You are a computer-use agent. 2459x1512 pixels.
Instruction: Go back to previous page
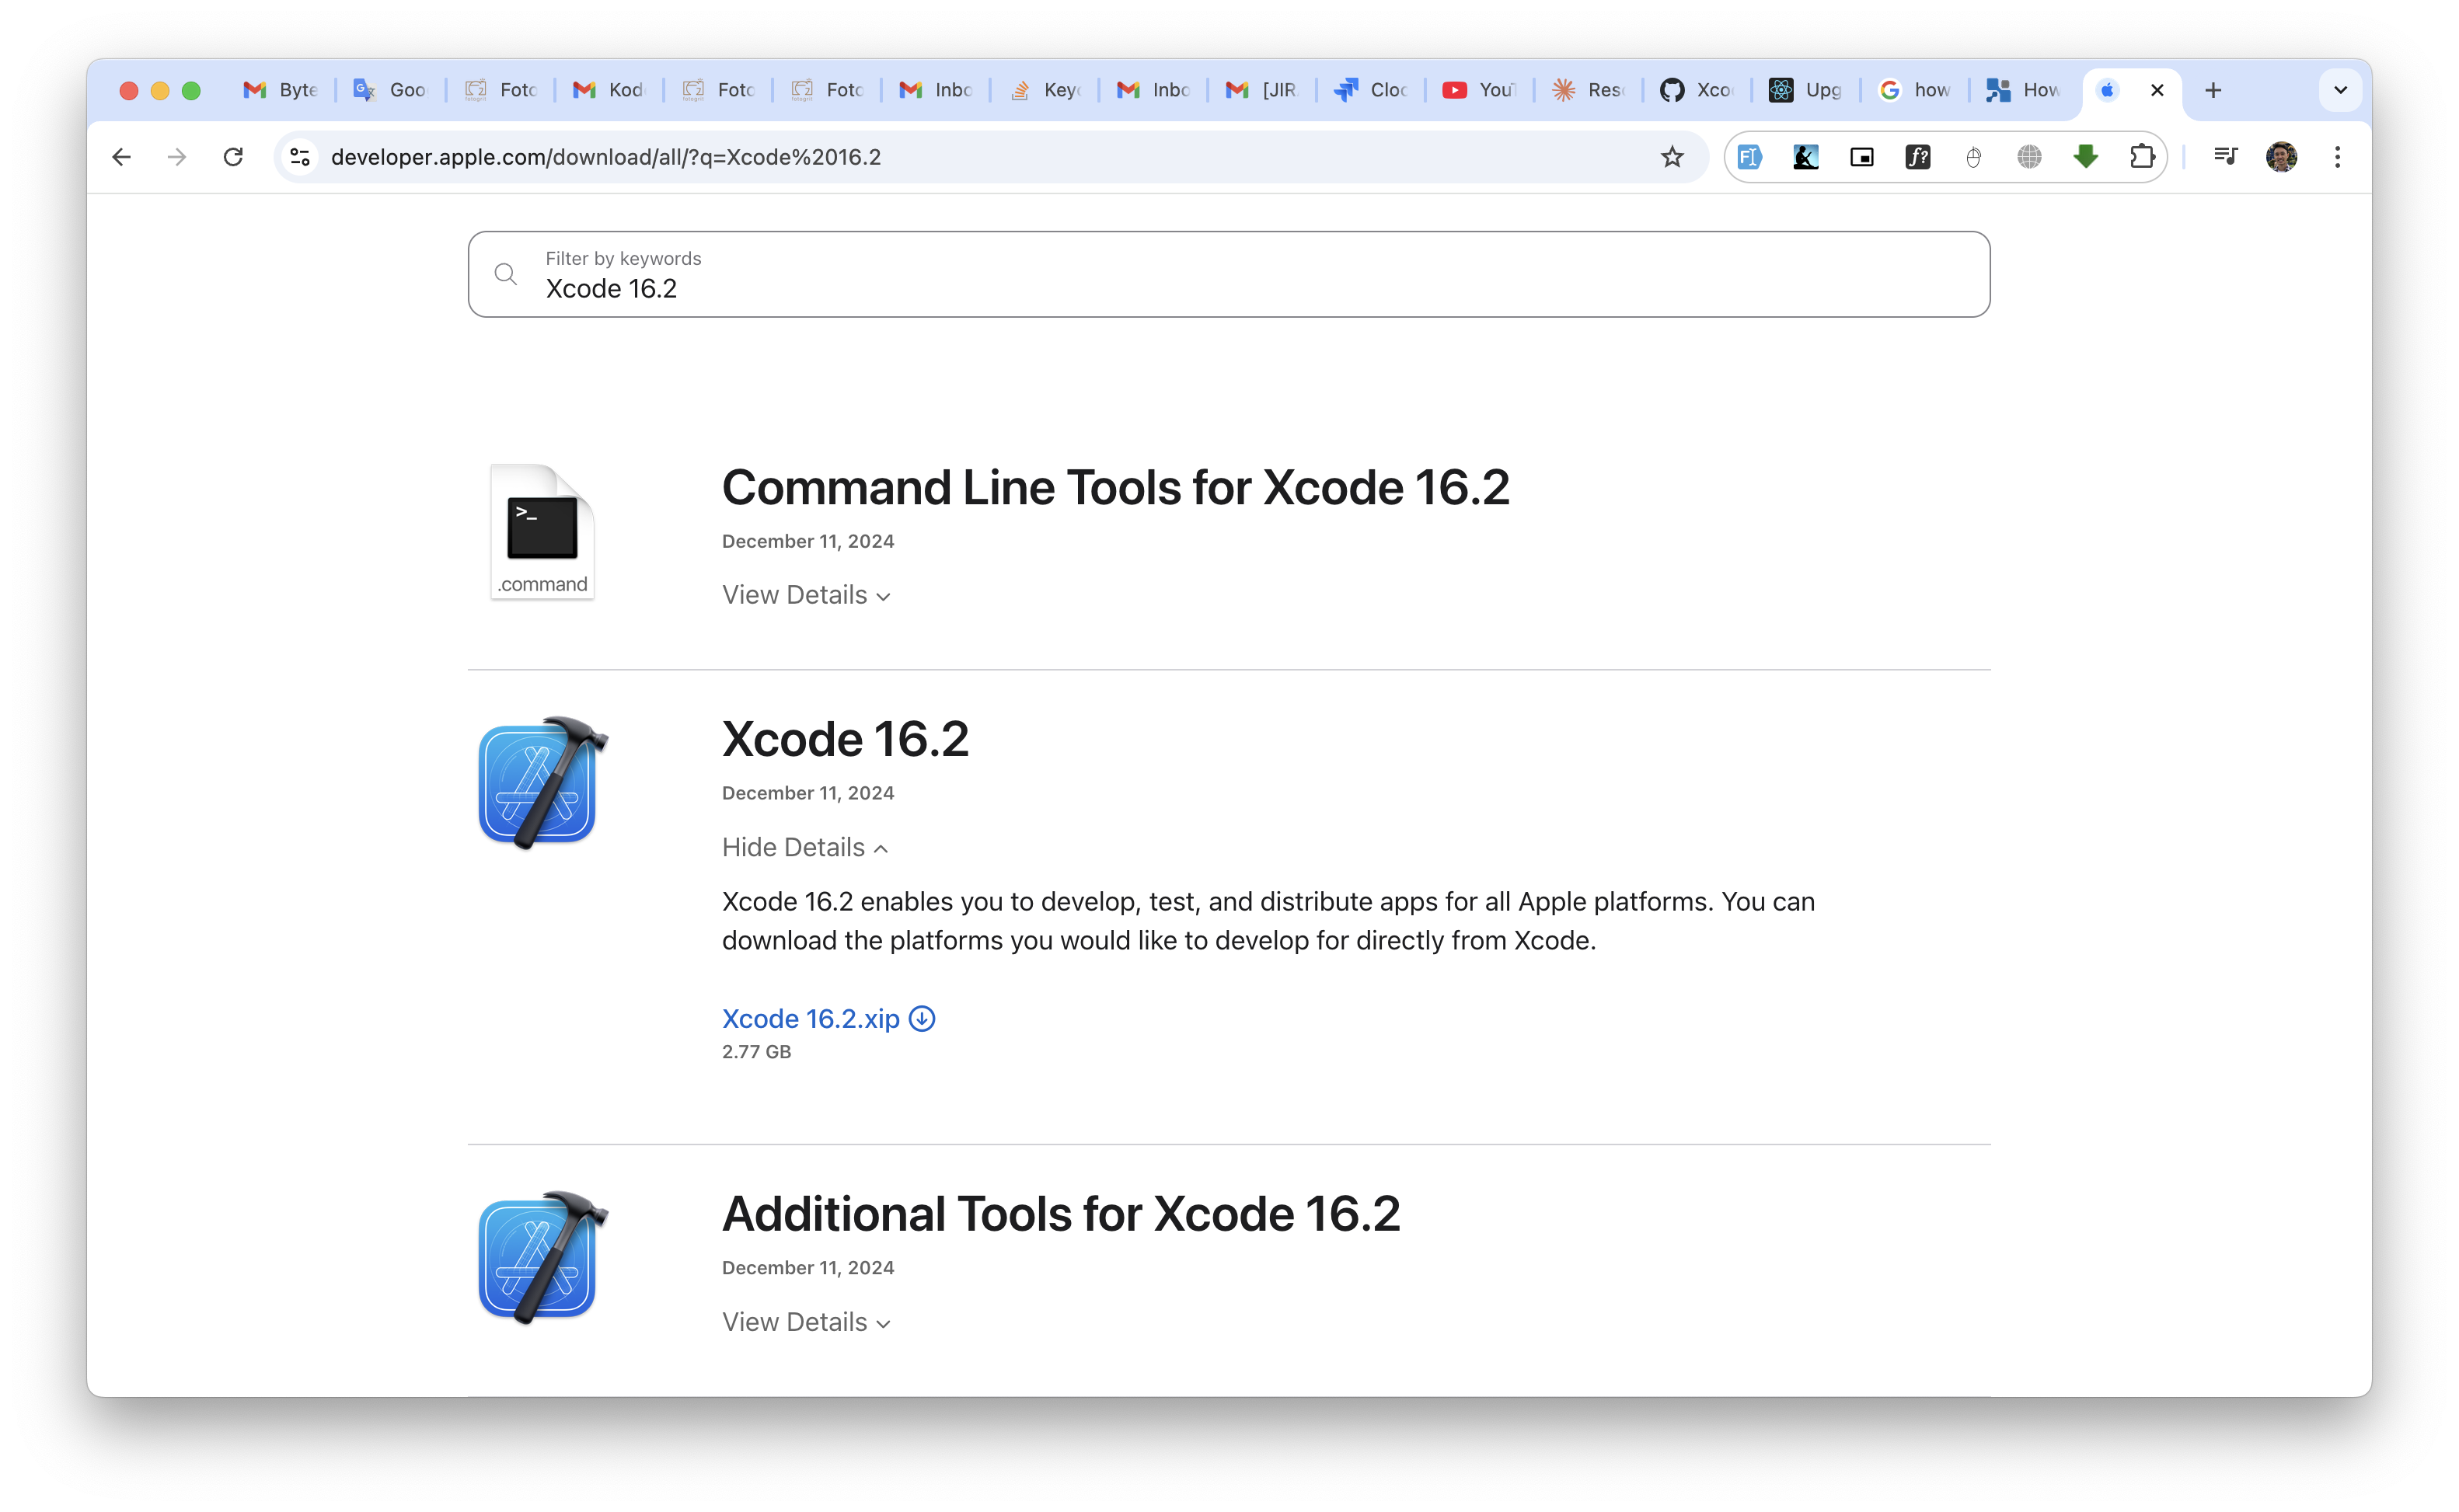coord(121,157)
